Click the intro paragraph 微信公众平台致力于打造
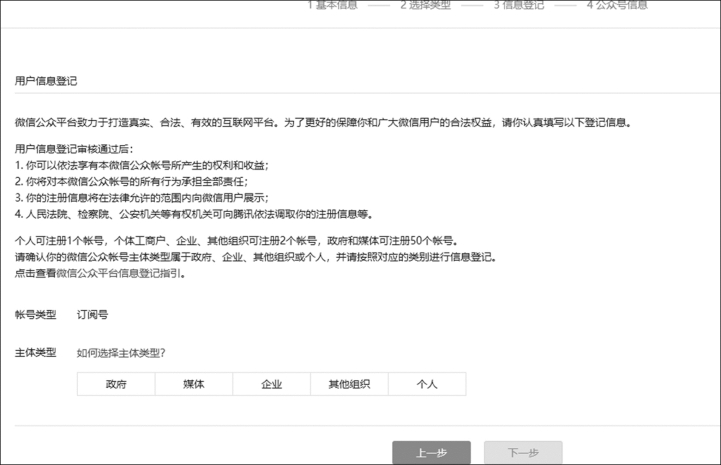 click(323, 122)
